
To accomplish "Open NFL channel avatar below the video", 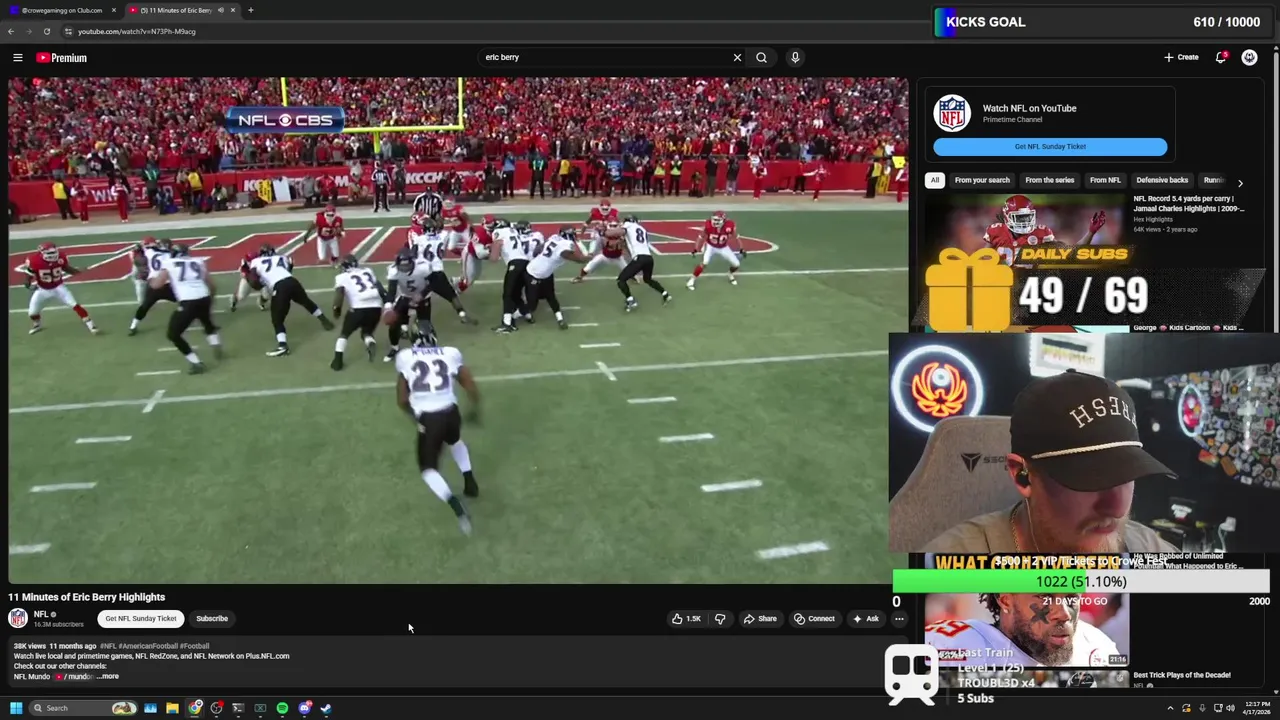I will click(x=18, y=618).
